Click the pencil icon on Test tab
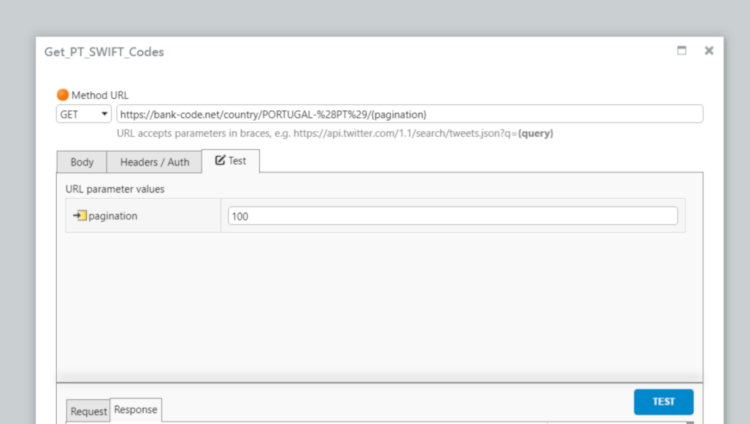The image size is (750, 424). (x=220, y=160)
